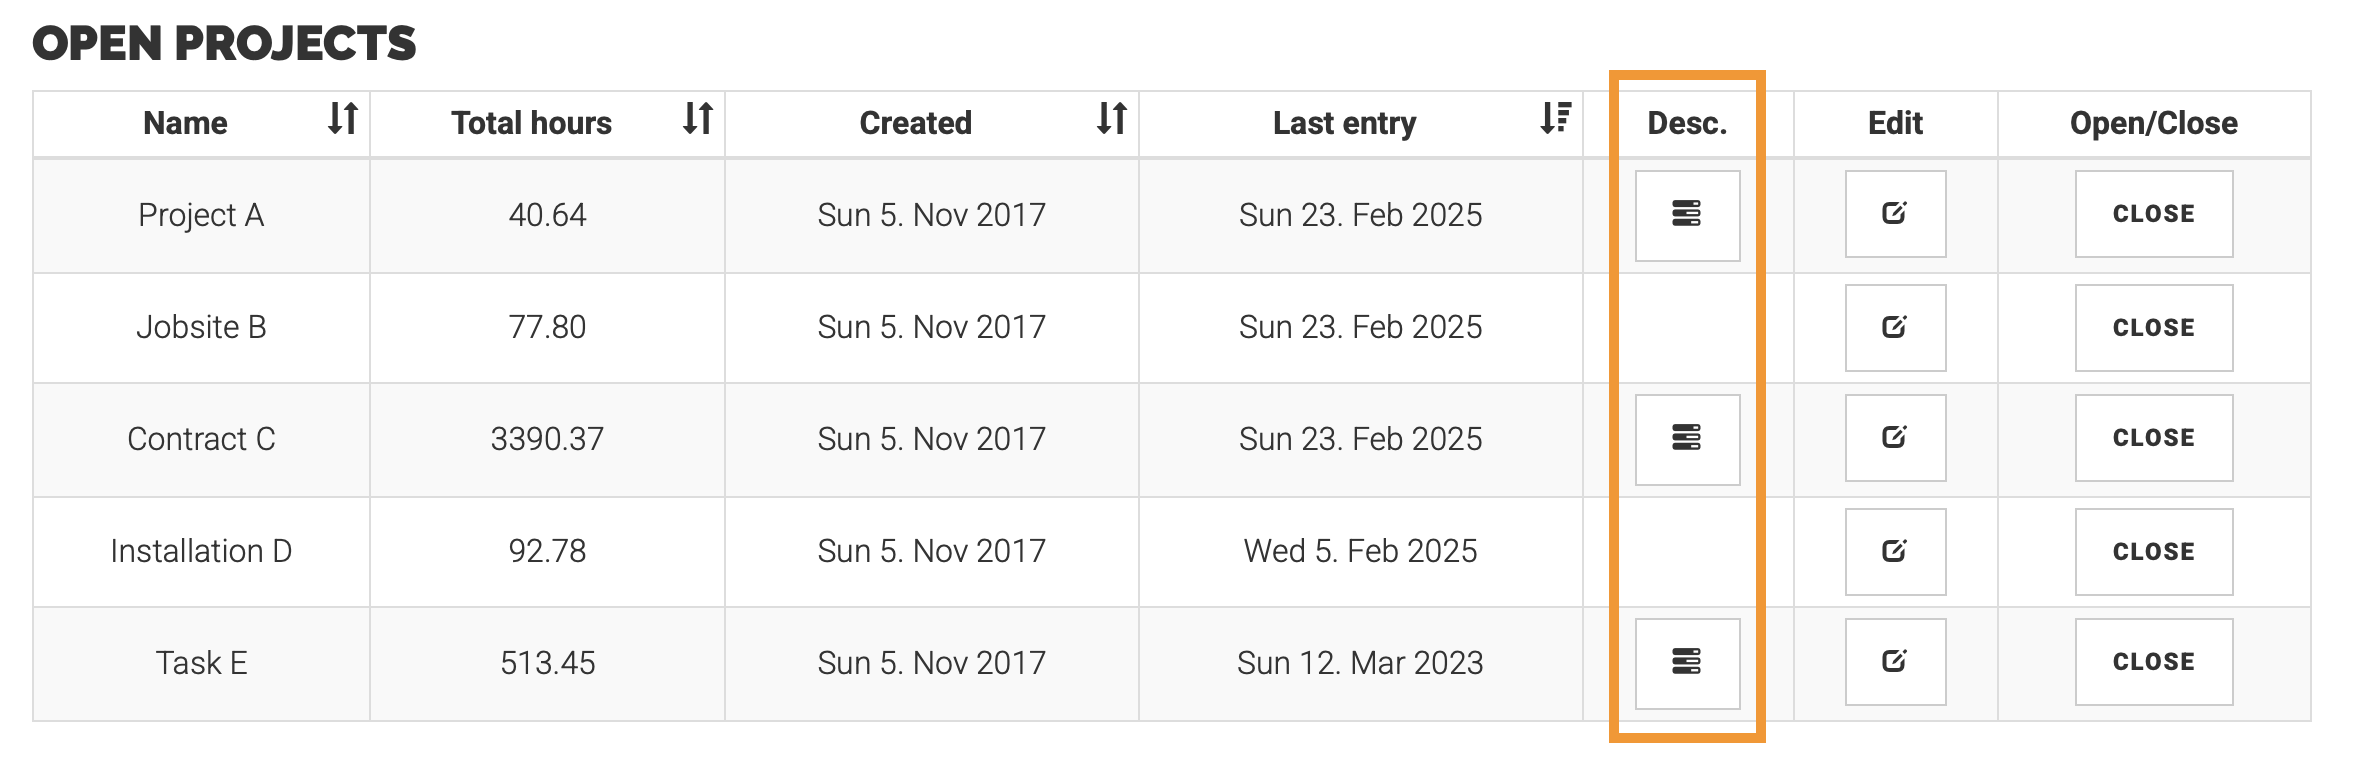Open description for Project A
Viewport: 2354px width, 760px height.
[x=1686, y=215]
